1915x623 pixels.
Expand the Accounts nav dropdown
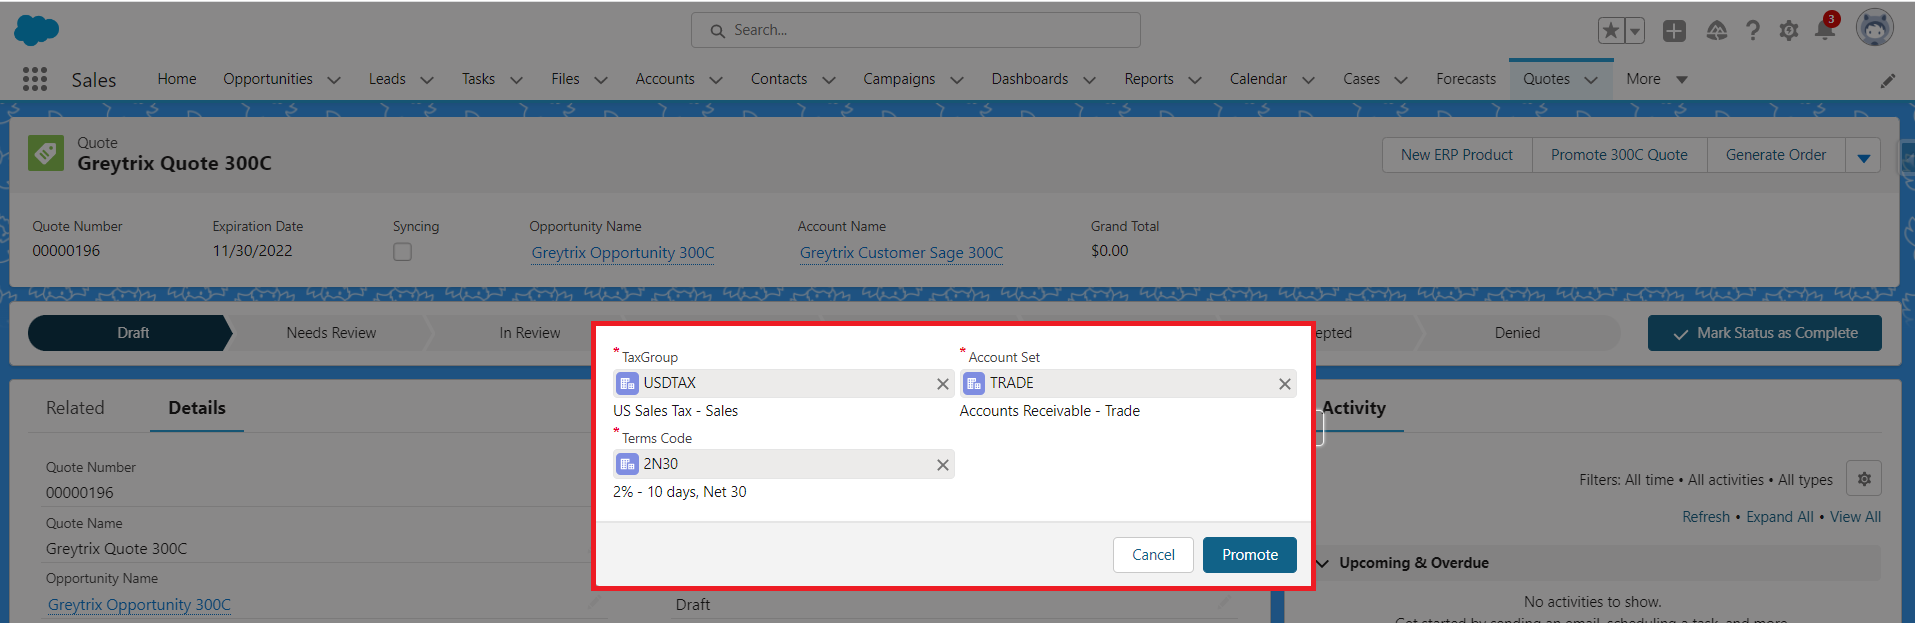716,80
